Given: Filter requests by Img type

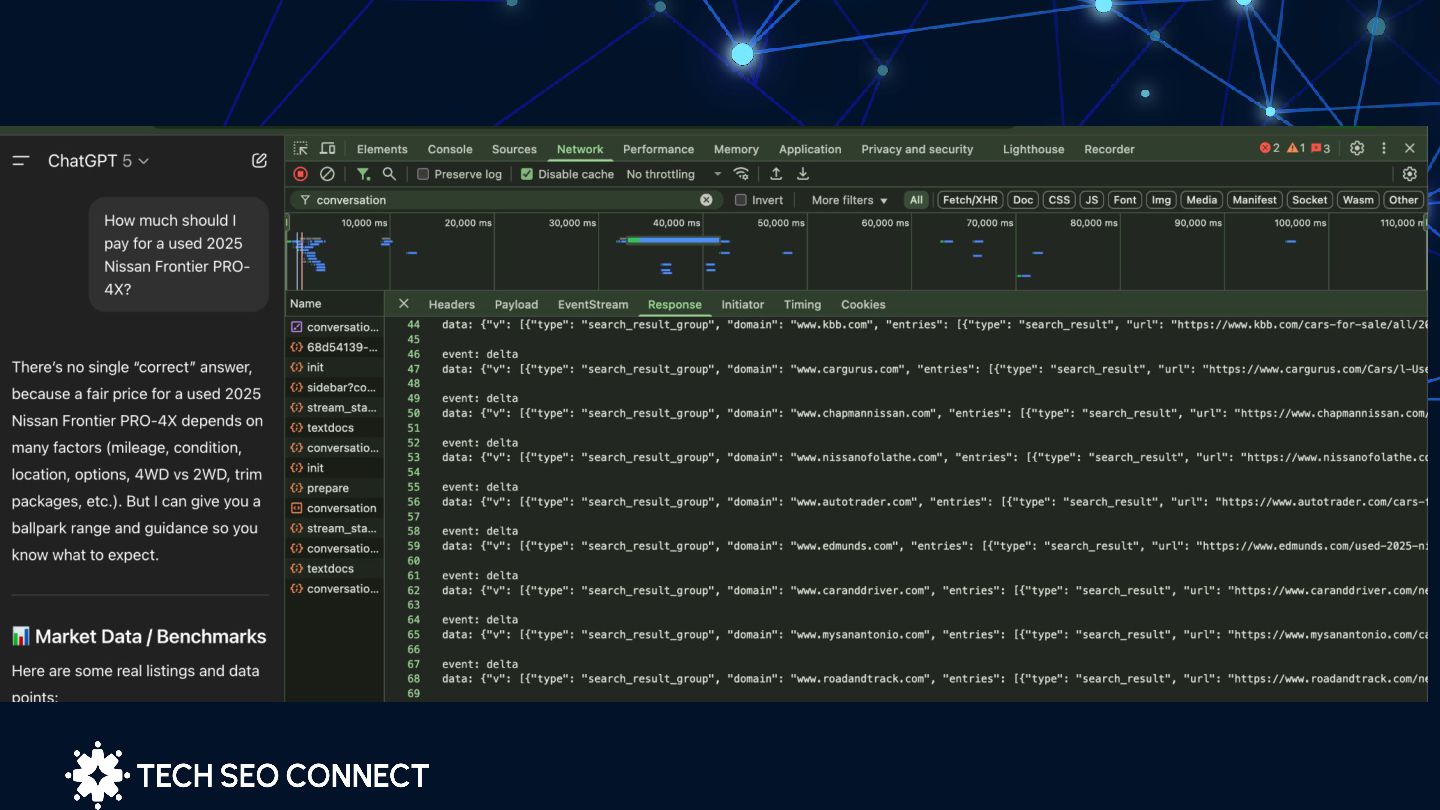Looking at the screenshot, I should (1161, 200).
